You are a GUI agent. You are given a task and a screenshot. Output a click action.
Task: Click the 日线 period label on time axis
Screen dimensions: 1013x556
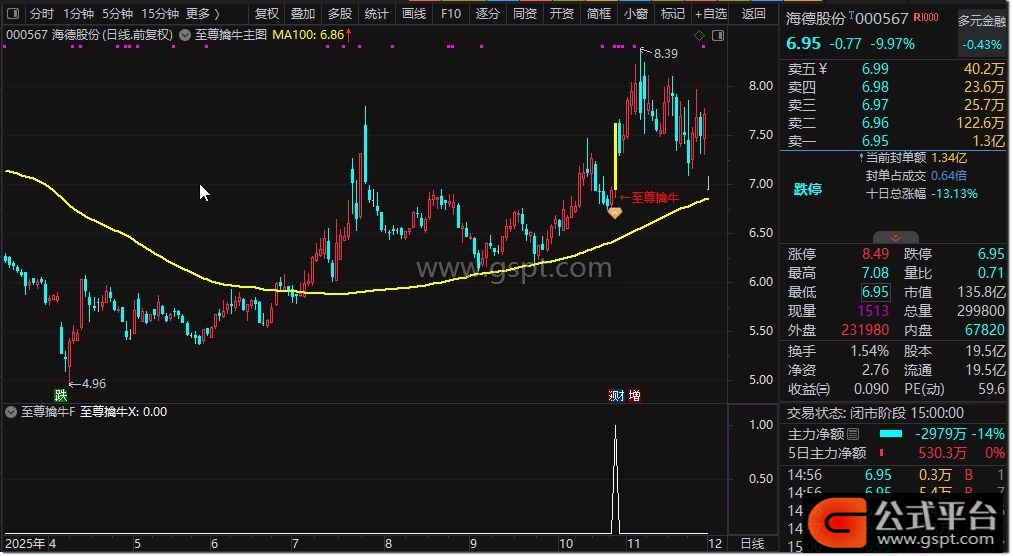(751, 543)
